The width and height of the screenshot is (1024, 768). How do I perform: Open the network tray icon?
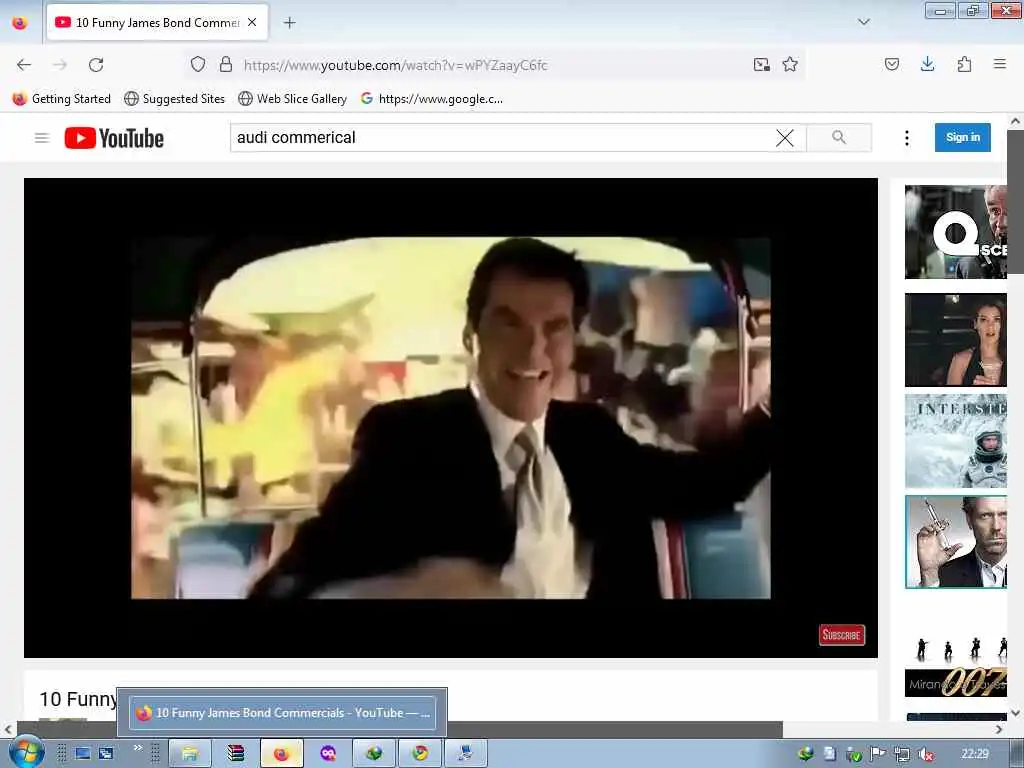(x=902, y=754)
